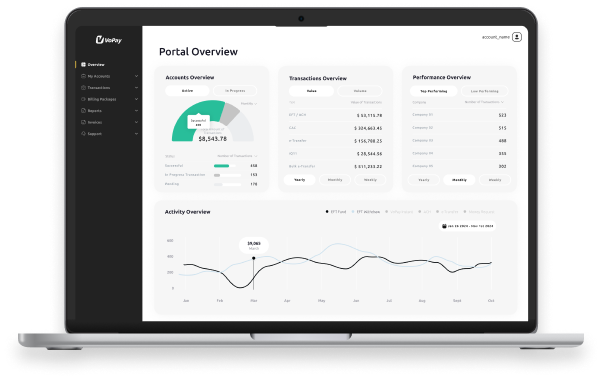This screenshot has height=379, width=602.
Task: Click the In Progress Transaction progress bar
Action: coord(227,175)
